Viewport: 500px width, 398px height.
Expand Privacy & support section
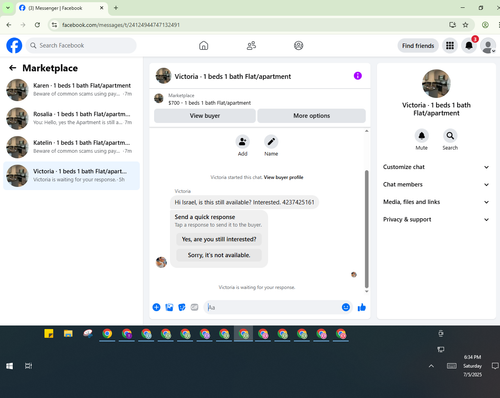(x=436, y=219)
